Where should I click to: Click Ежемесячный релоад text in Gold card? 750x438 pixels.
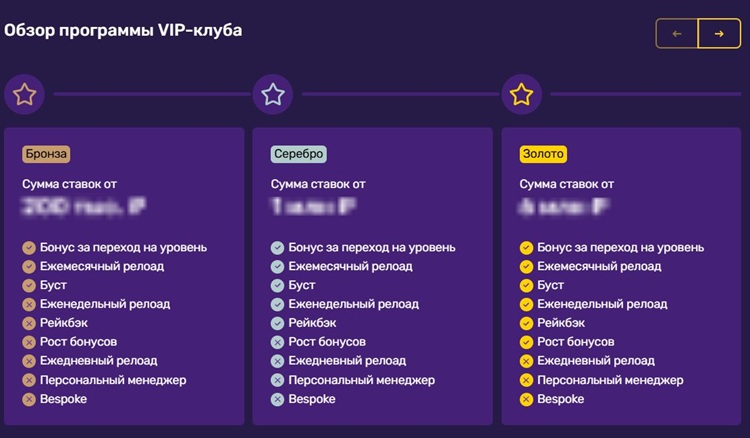point(599,266)
